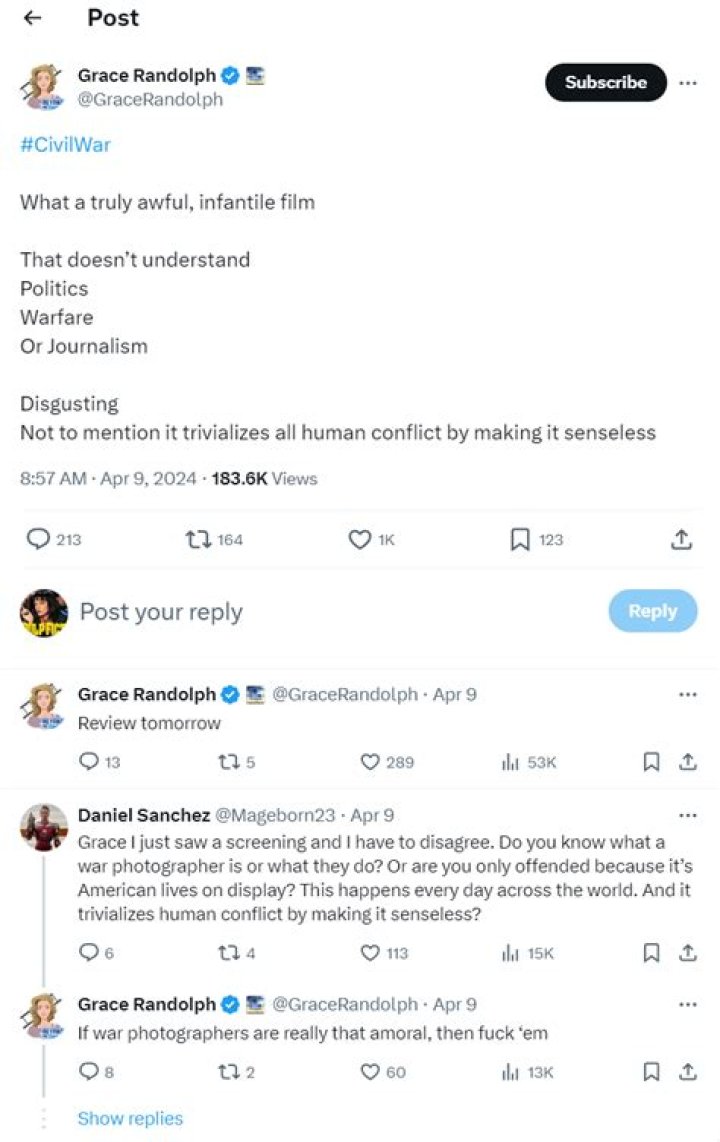
Task: Click Subscribe to Grace Randolph
Action: [605, 82]
